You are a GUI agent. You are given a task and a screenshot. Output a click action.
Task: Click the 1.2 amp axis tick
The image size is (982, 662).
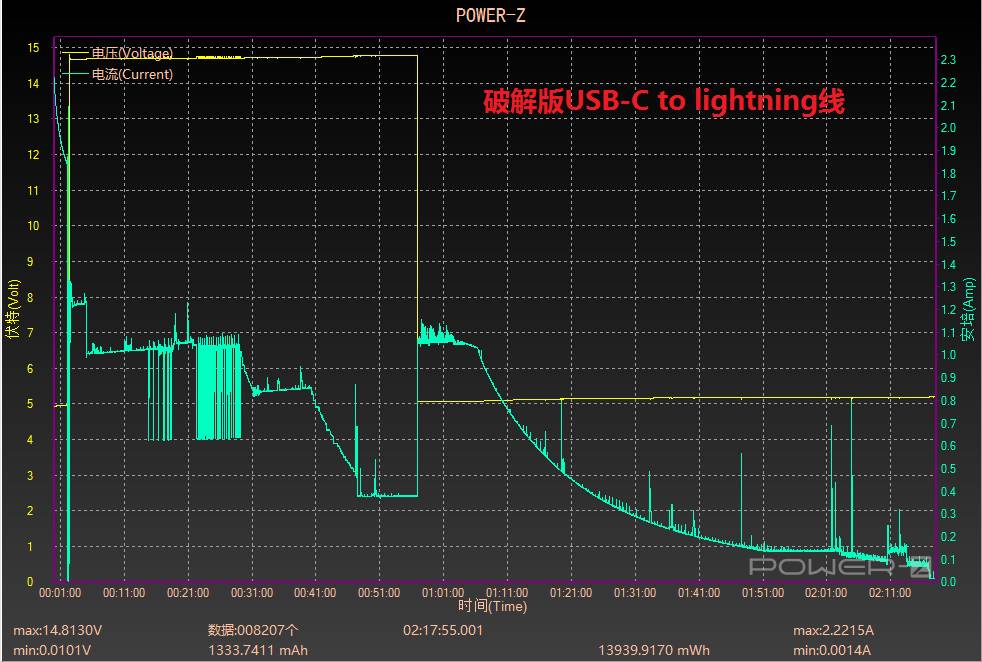coord(948,309)
